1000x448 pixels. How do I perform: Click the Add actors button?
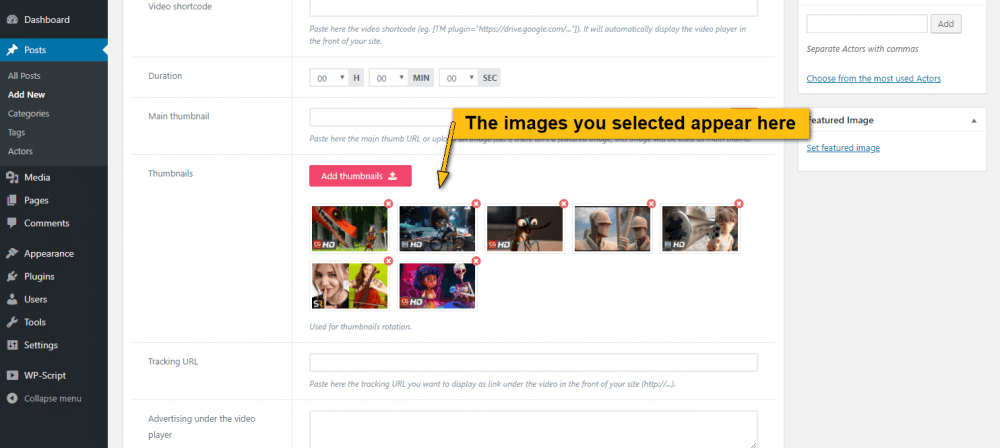(946, 24)
